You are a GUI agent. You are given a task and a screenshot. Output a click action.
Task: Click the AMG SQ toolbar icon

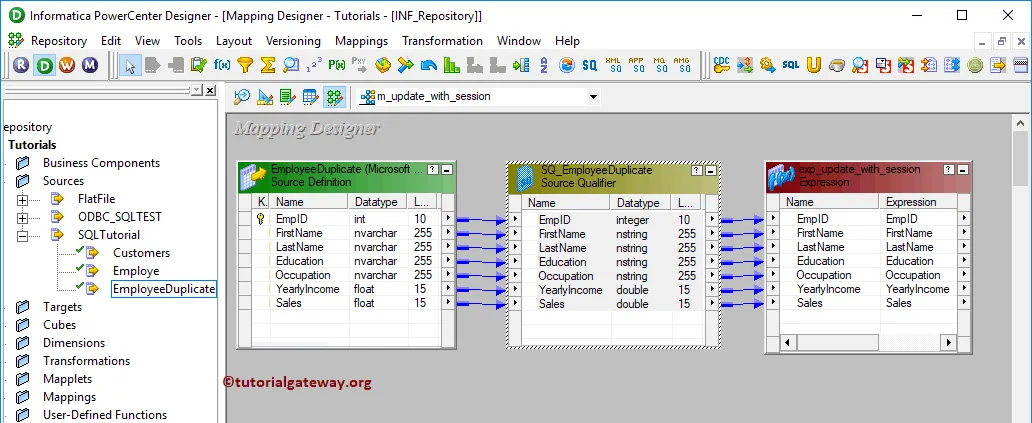click(682, 65)
